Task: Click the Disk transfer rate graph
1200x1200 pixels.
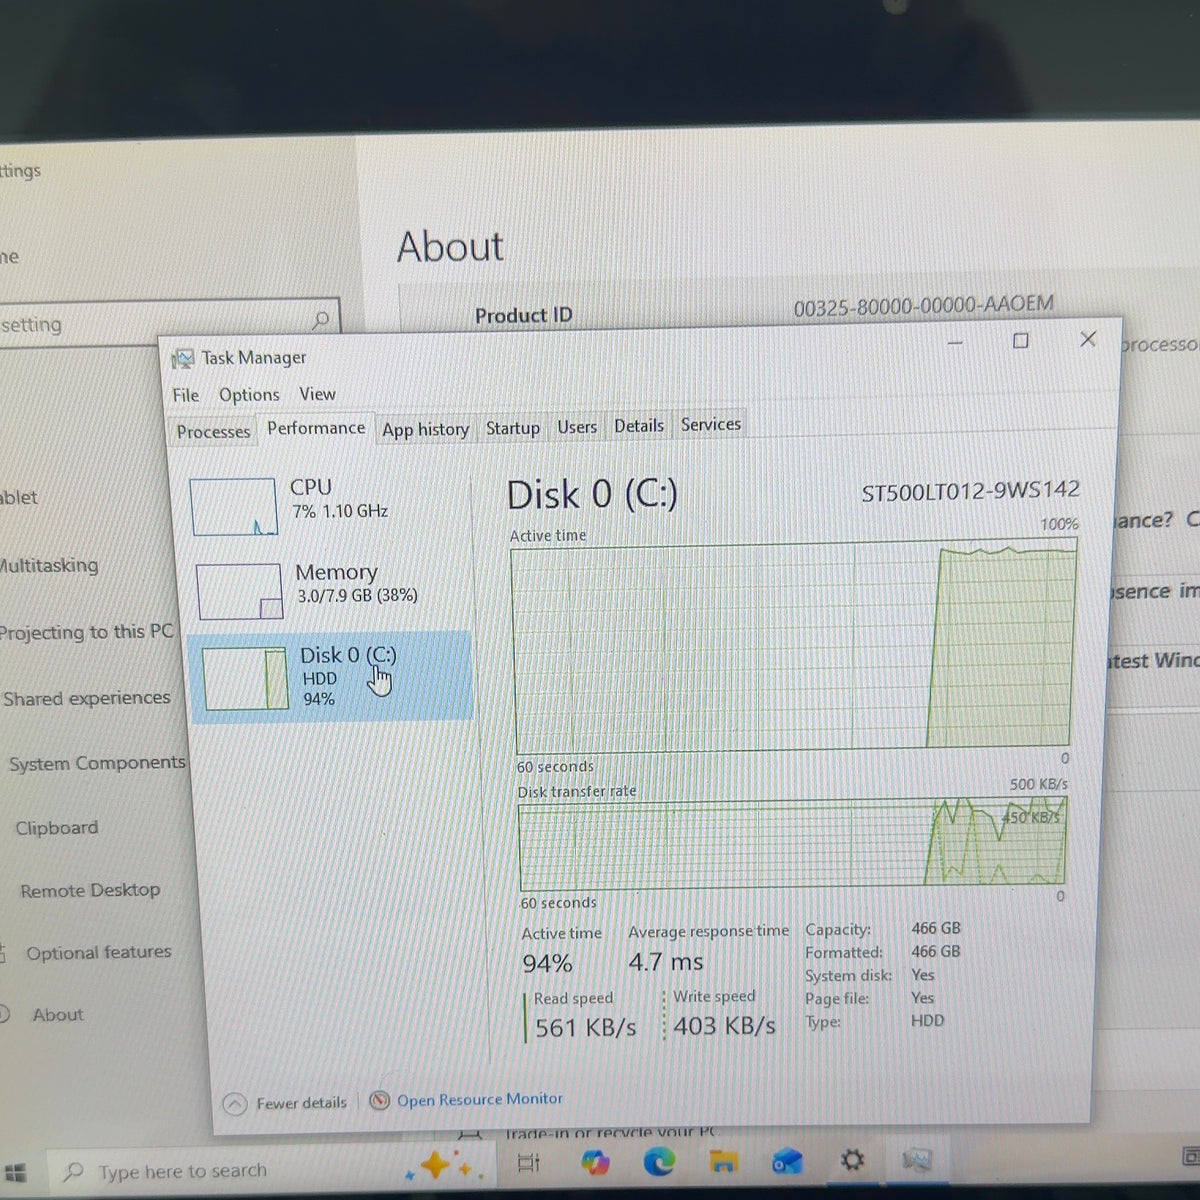Action: (792, 842)
